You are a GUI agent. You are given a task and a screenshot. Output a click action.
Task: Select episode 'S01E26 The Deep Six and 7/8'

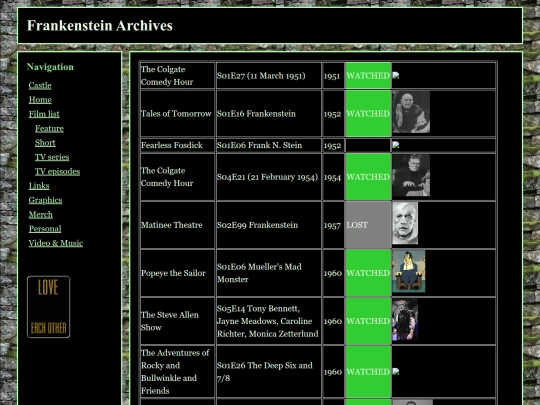tap(265, 372)
